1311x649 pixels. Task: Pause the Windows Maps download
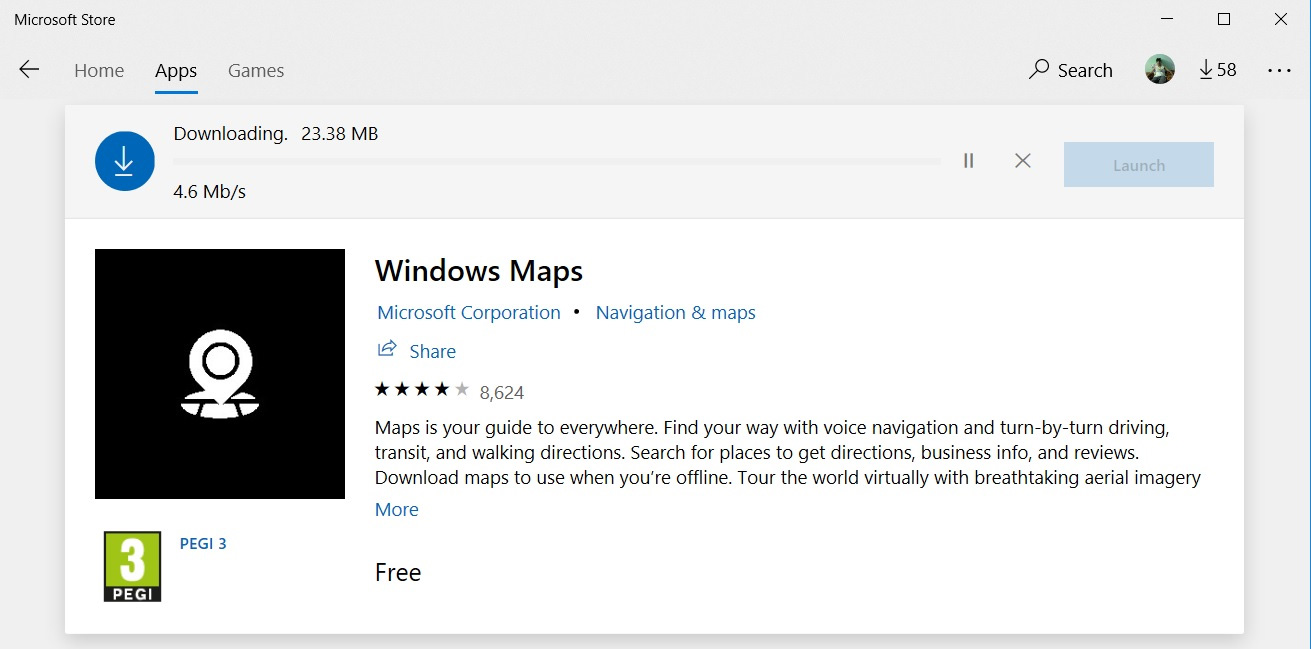[x=968, y=160]
